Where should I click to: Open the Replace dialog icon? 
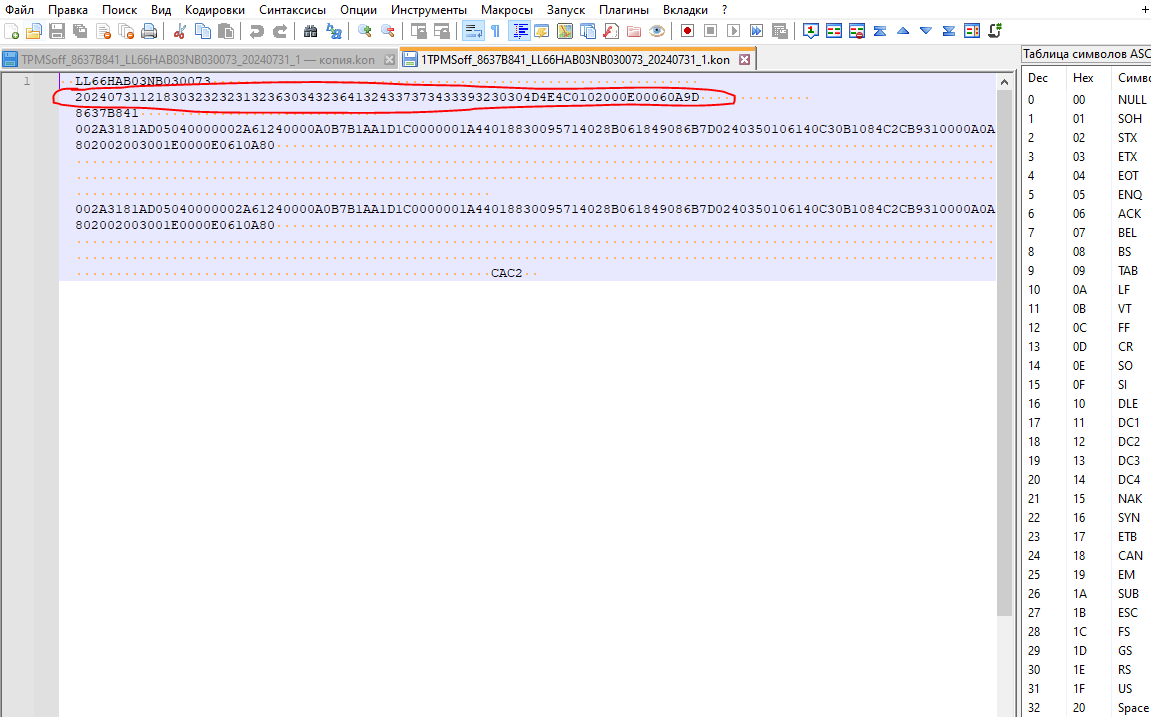click(333, 31)
